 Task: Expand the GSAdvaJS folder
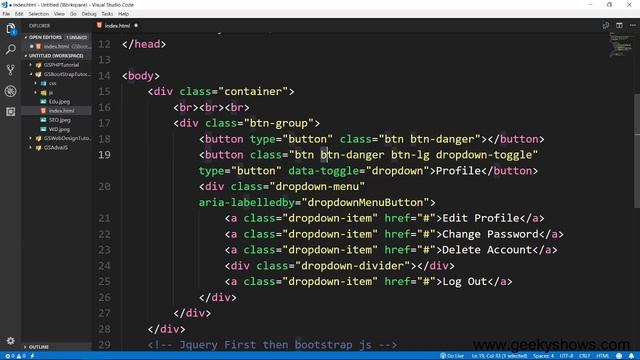coord(31,147)
